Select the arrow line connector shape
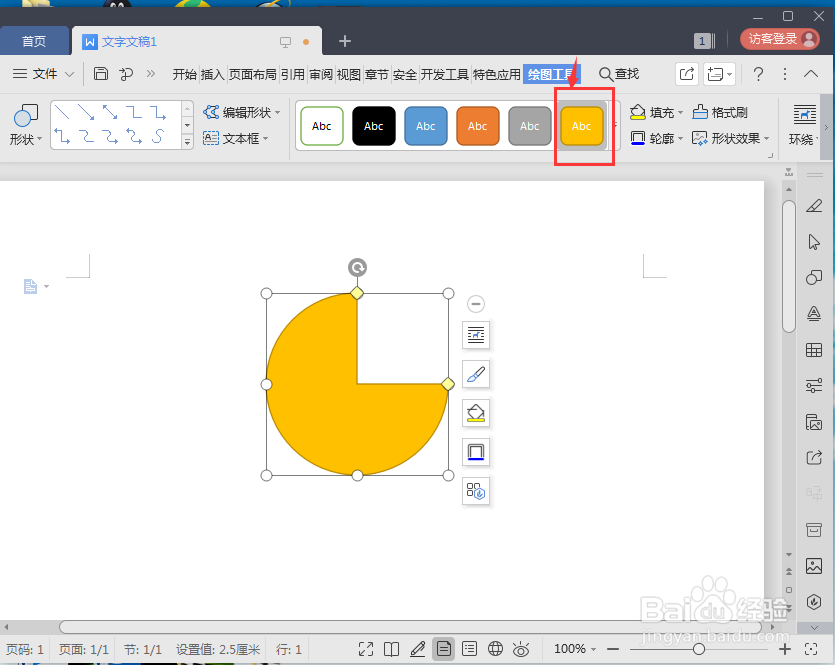Screen dimensions: 835x665 (x=86, y=112)
